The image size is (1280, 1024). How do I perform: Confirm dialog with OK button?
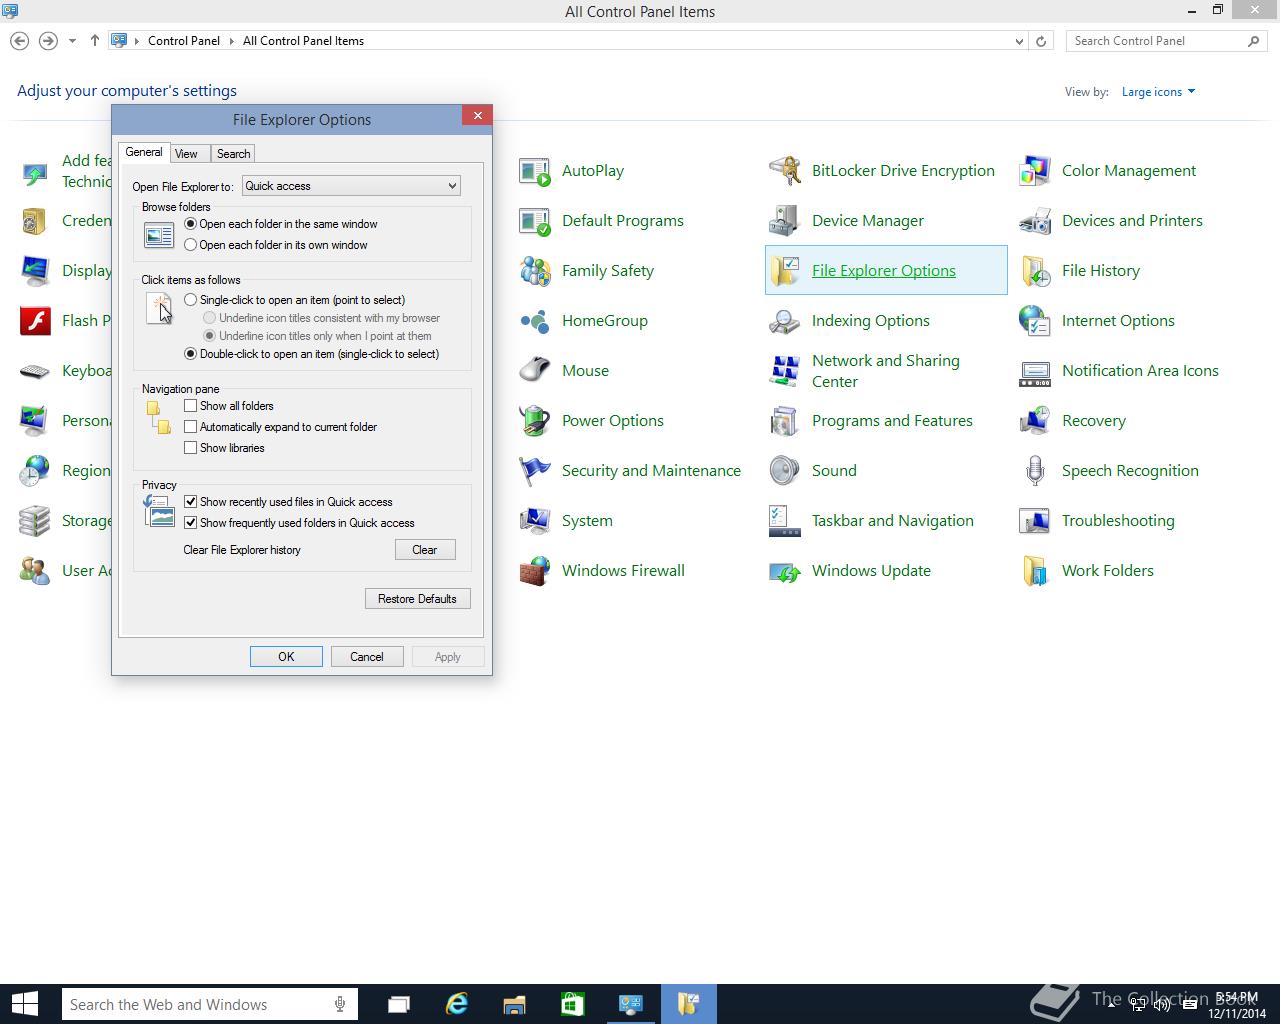[x=286, y=657]
